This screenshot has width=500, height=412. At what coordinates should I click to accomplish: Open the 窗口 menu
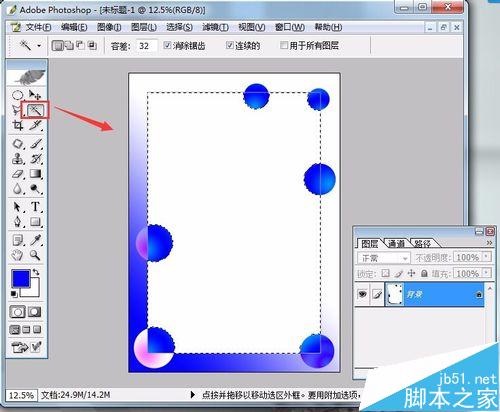(290, 27)
